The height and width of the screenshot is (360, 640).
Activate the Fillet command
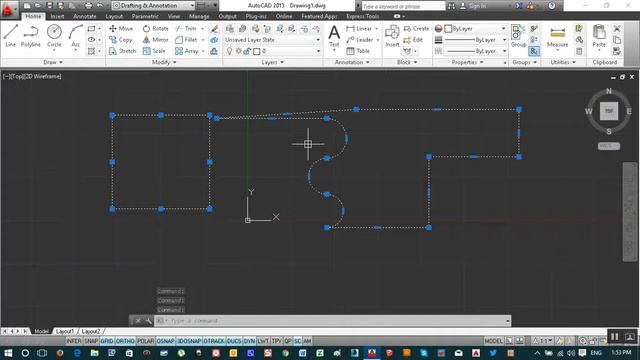(186, 40)
